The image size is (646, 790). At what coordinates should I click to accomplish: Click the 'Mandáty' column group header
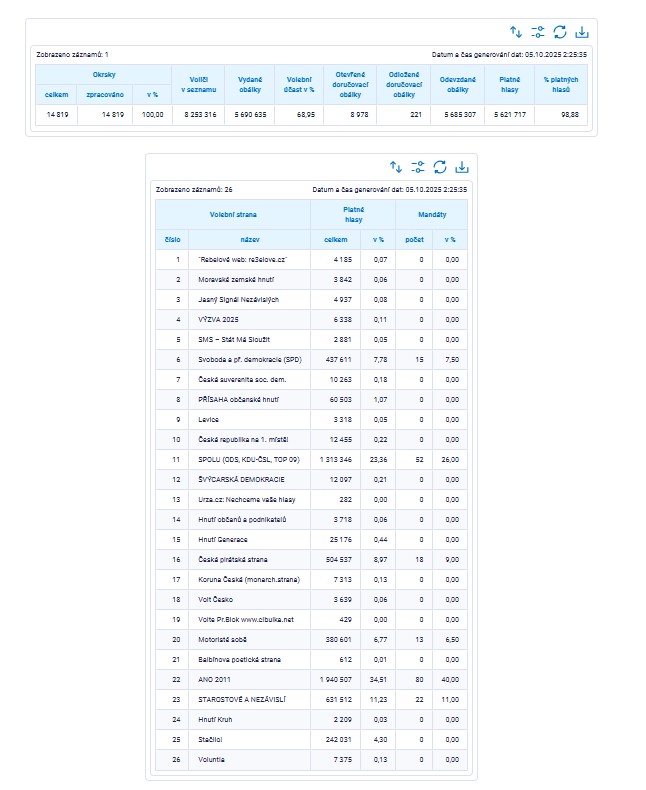(431, 214)
